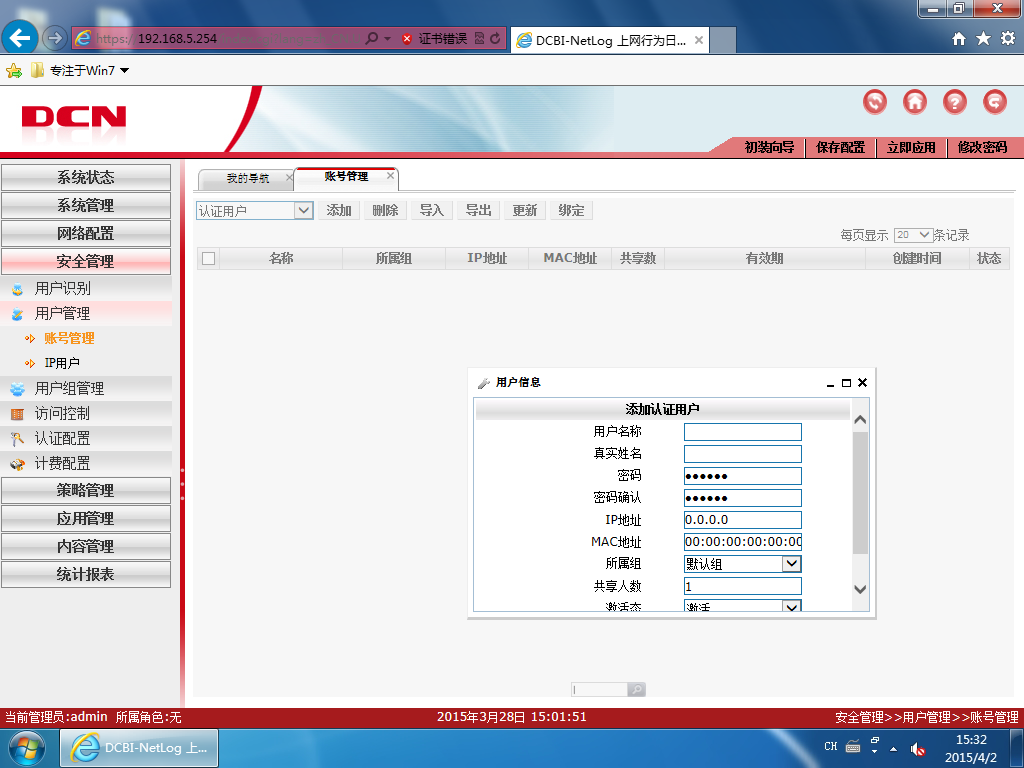Click browser forward arrow
The height and width of the screenshot is (768, 1024).
(x=55, y=39)
